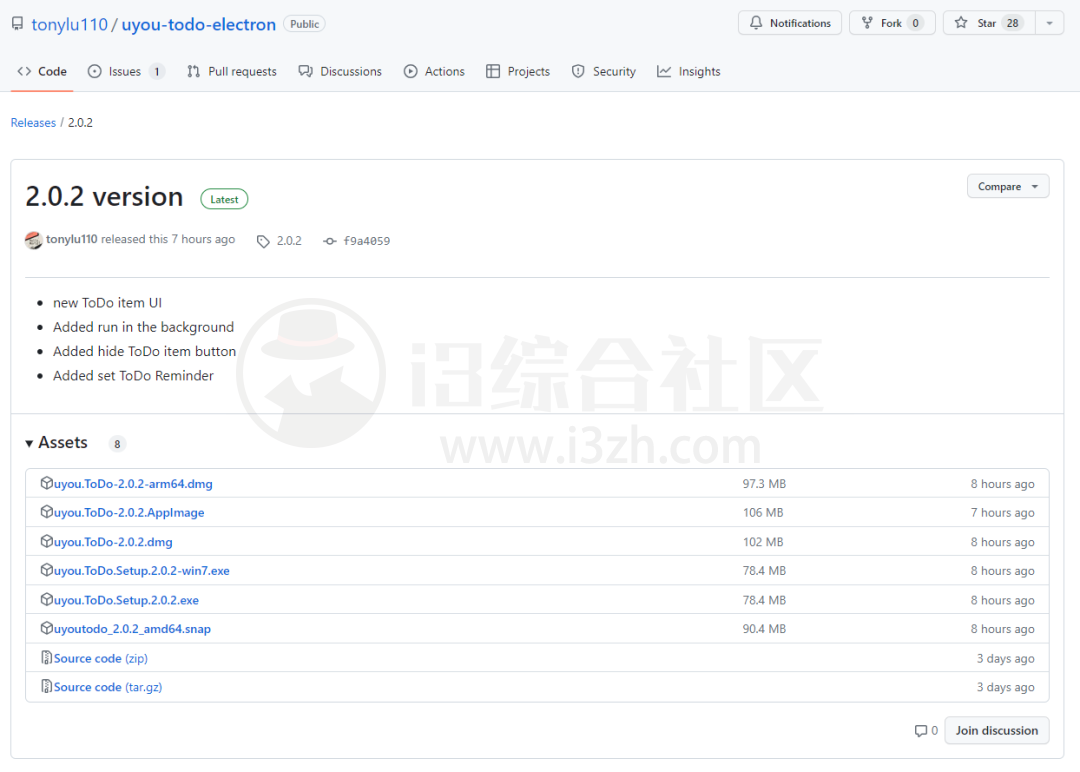Download Source code (tar.gz)
1080x772 pixels.
tap(108, 687)
